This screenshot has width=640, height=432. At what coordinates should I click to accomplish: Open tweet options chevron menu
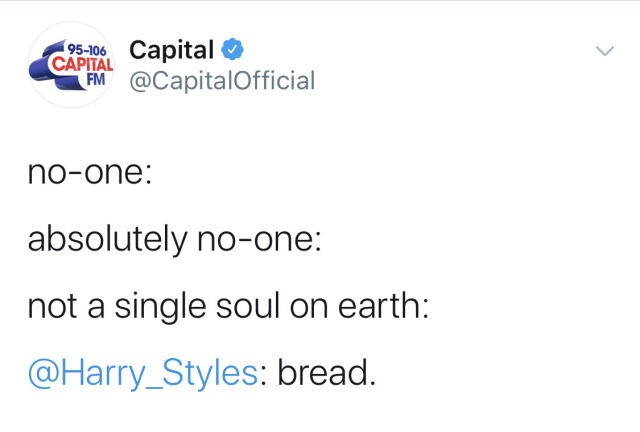click(604, 51)
